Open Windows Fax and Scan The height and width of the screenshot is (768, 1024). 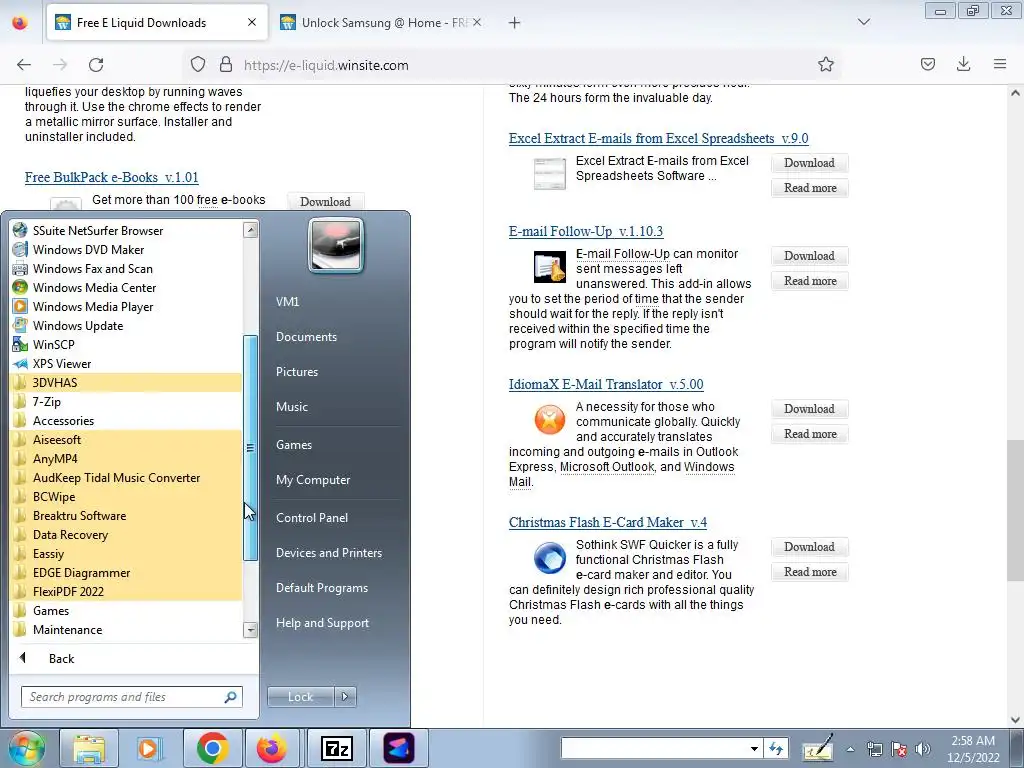pos(125,268)
